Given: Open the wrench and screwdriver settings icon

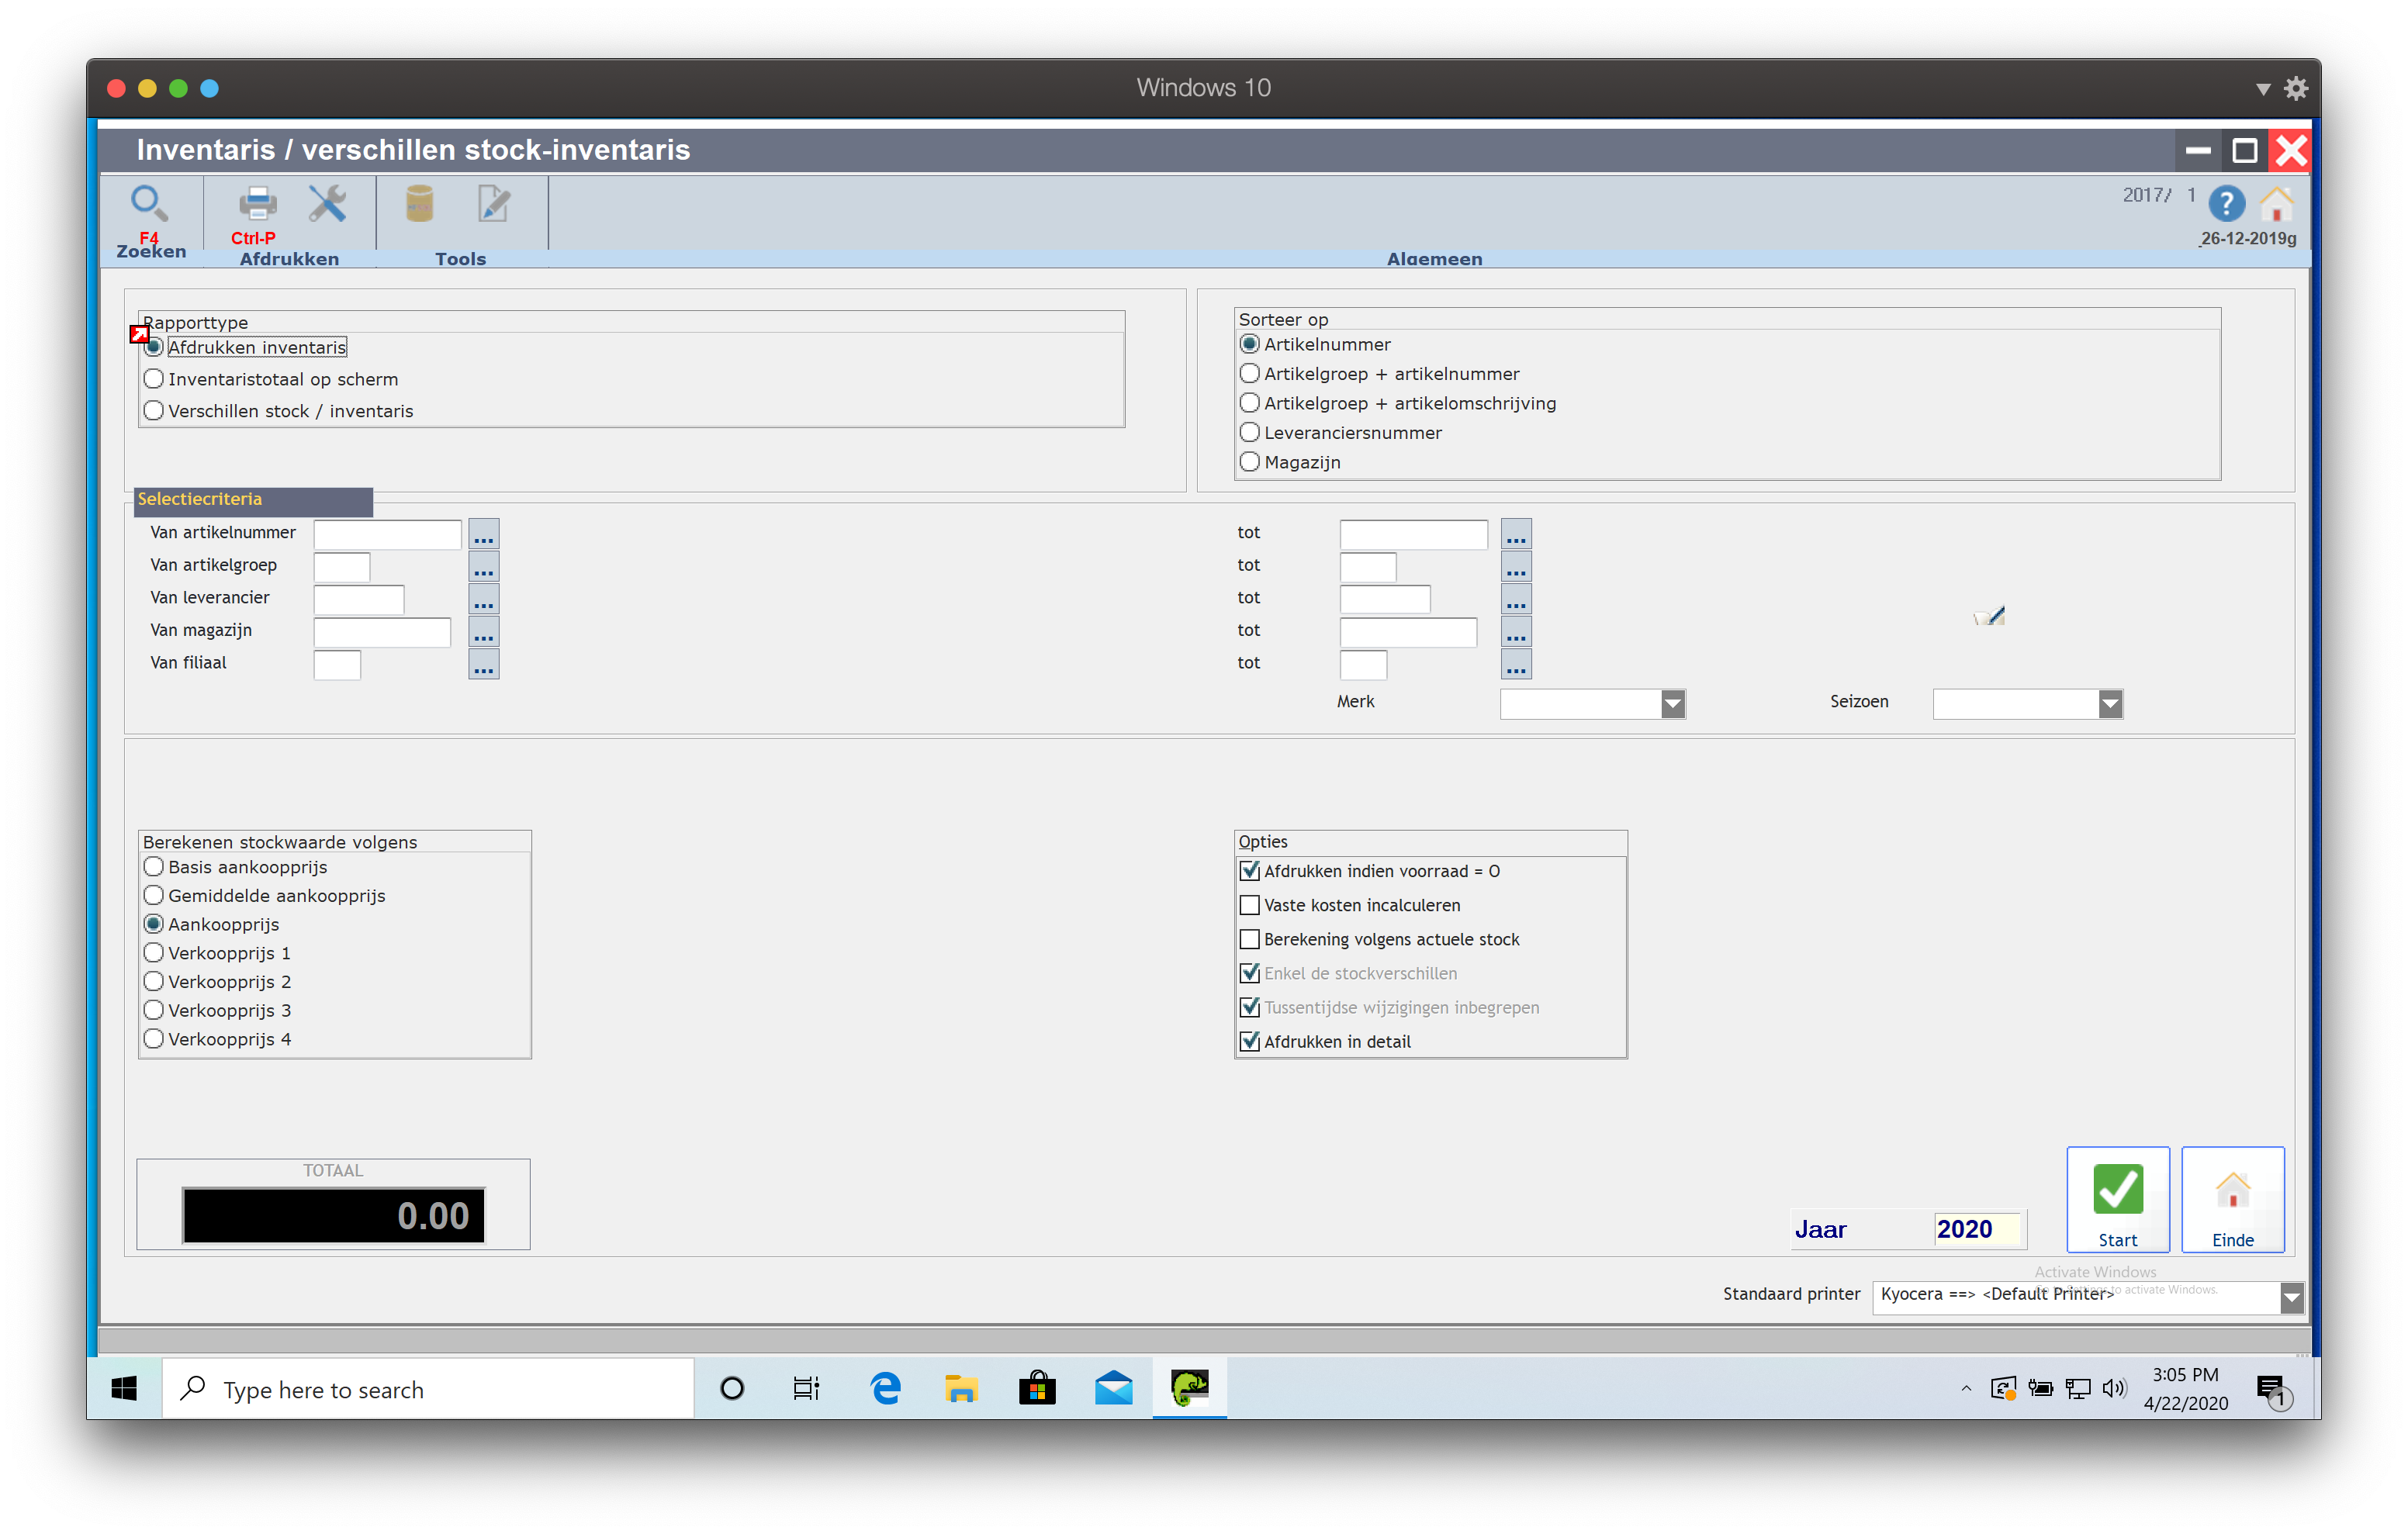Looking at the screenshot, I should [x=327, y=203].
